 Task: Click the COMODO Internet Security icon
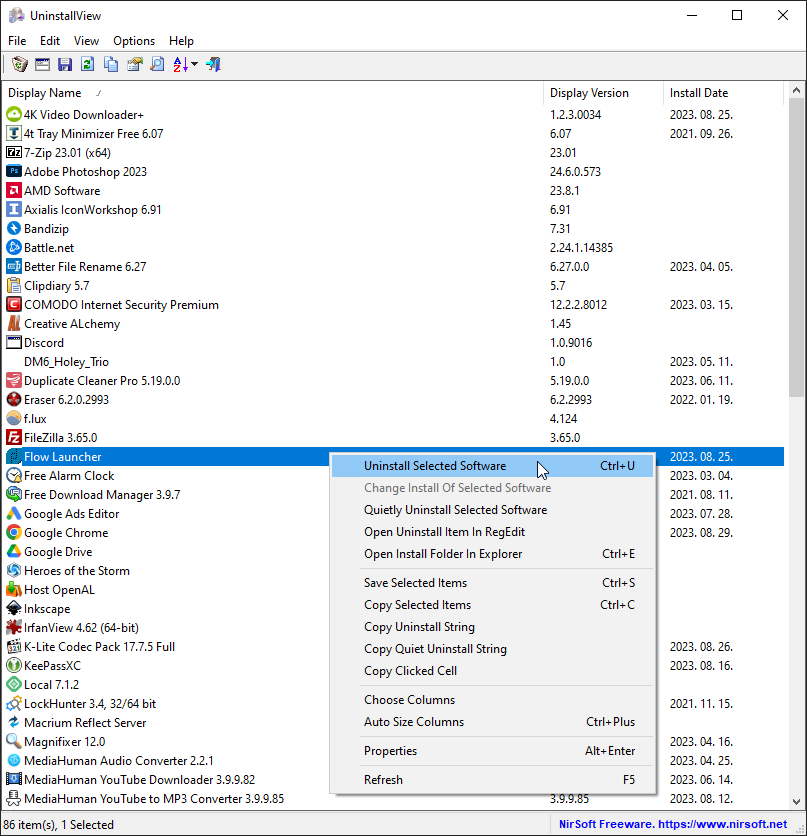pos(14,304)
